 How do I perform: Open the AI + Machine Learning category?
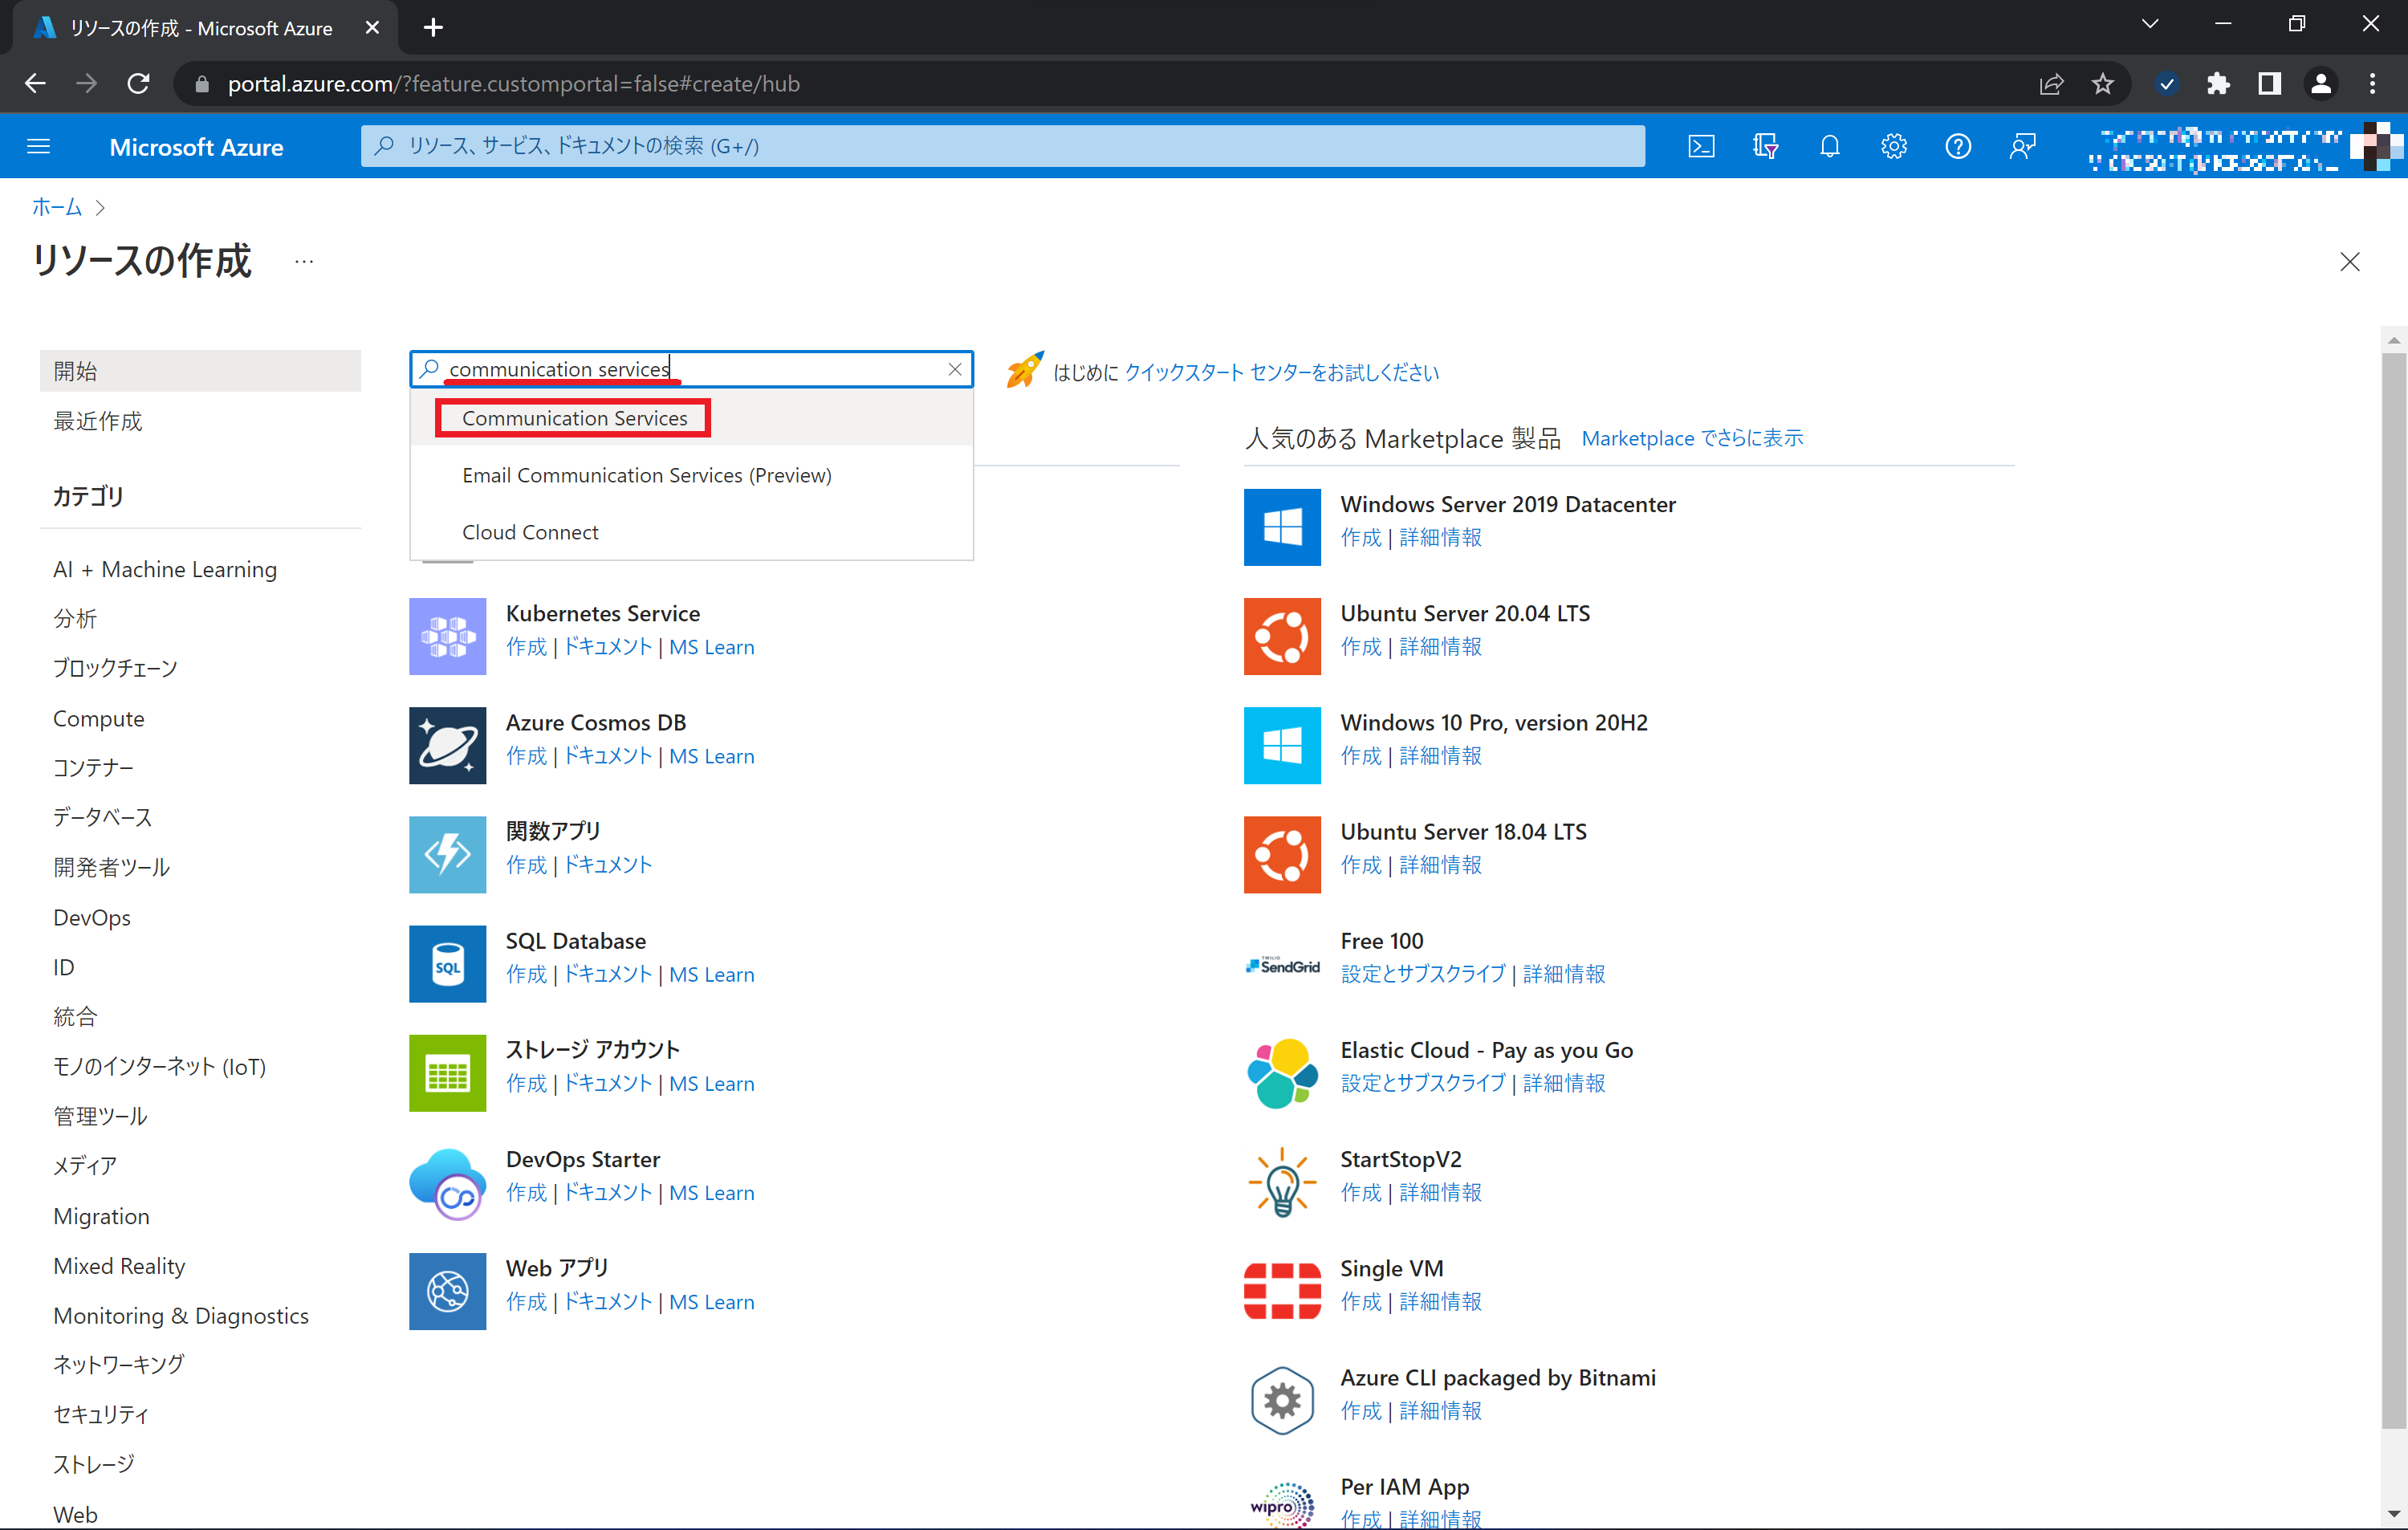click(165, 569)
